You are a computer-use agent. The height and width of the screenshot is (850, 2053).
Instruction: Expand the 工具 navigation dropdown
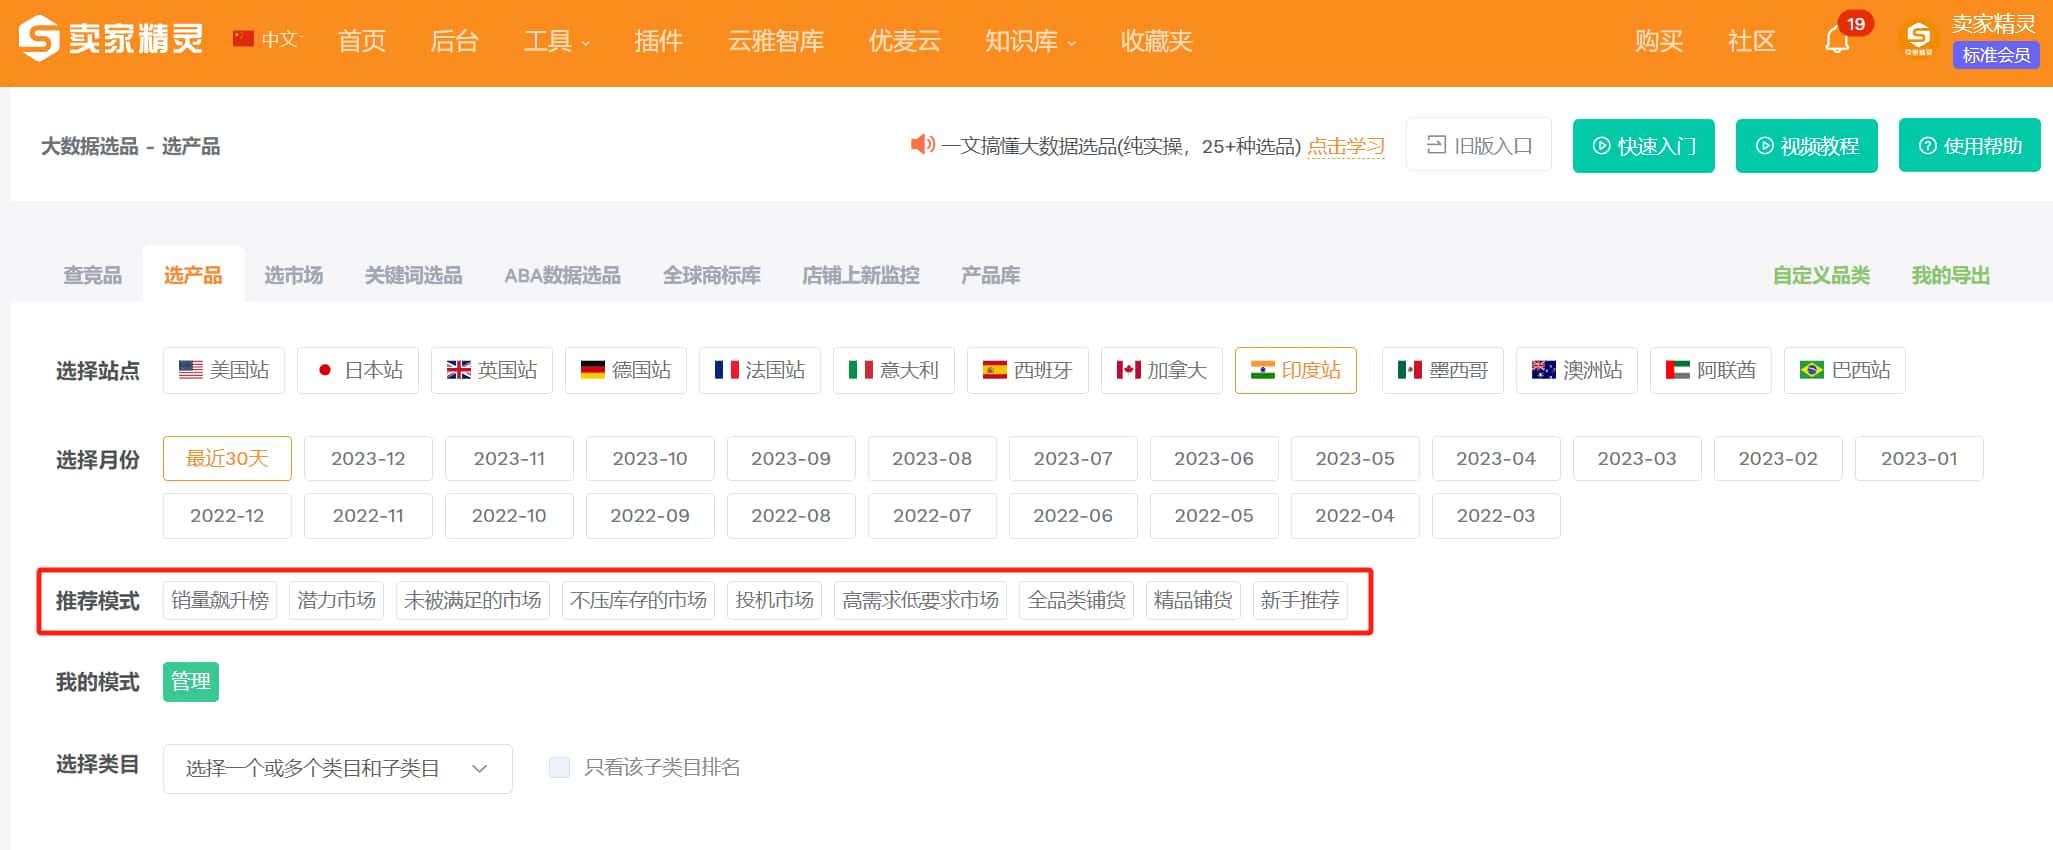tap(556, 41)
